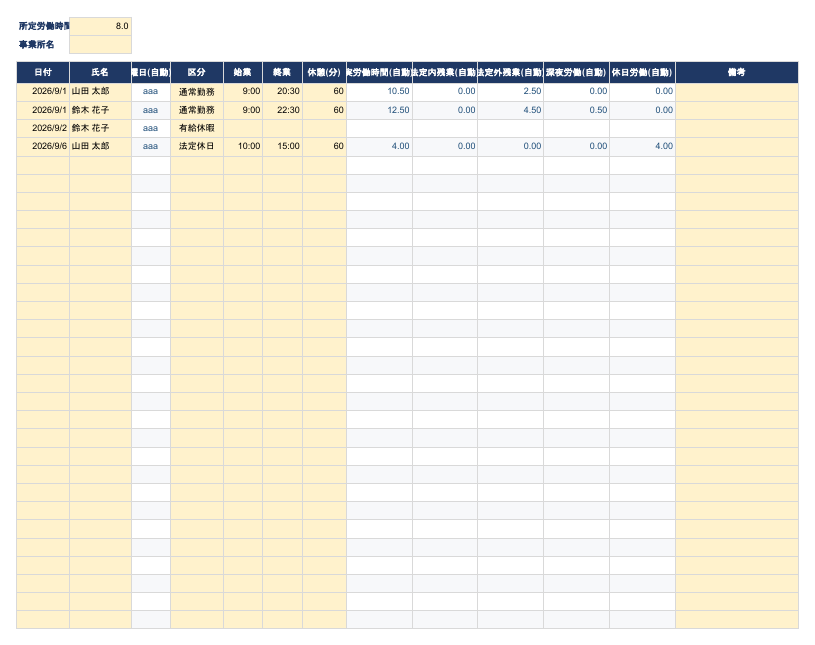Click the 事業所名 label
The width and height of the screenshot is (815, 645).
coord(36,45)
